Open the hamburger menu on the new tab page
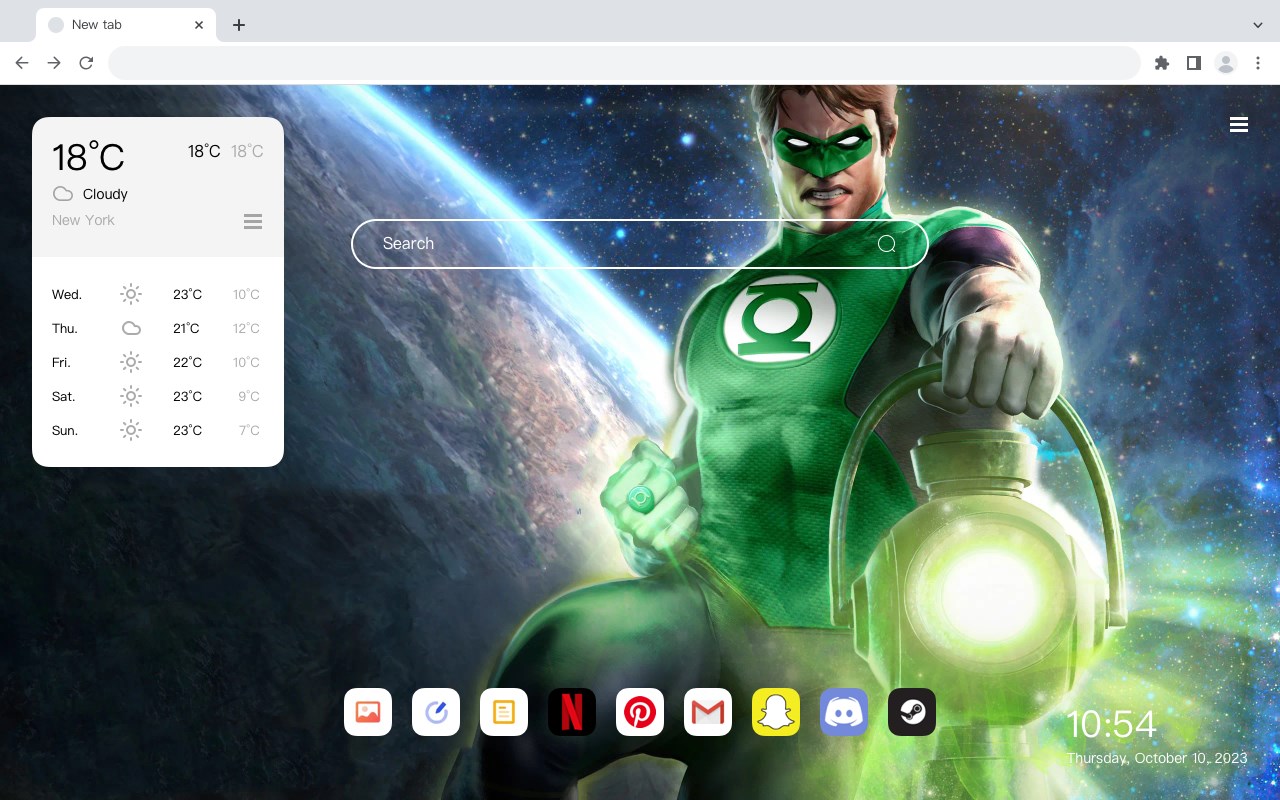 coord(1239,125)
